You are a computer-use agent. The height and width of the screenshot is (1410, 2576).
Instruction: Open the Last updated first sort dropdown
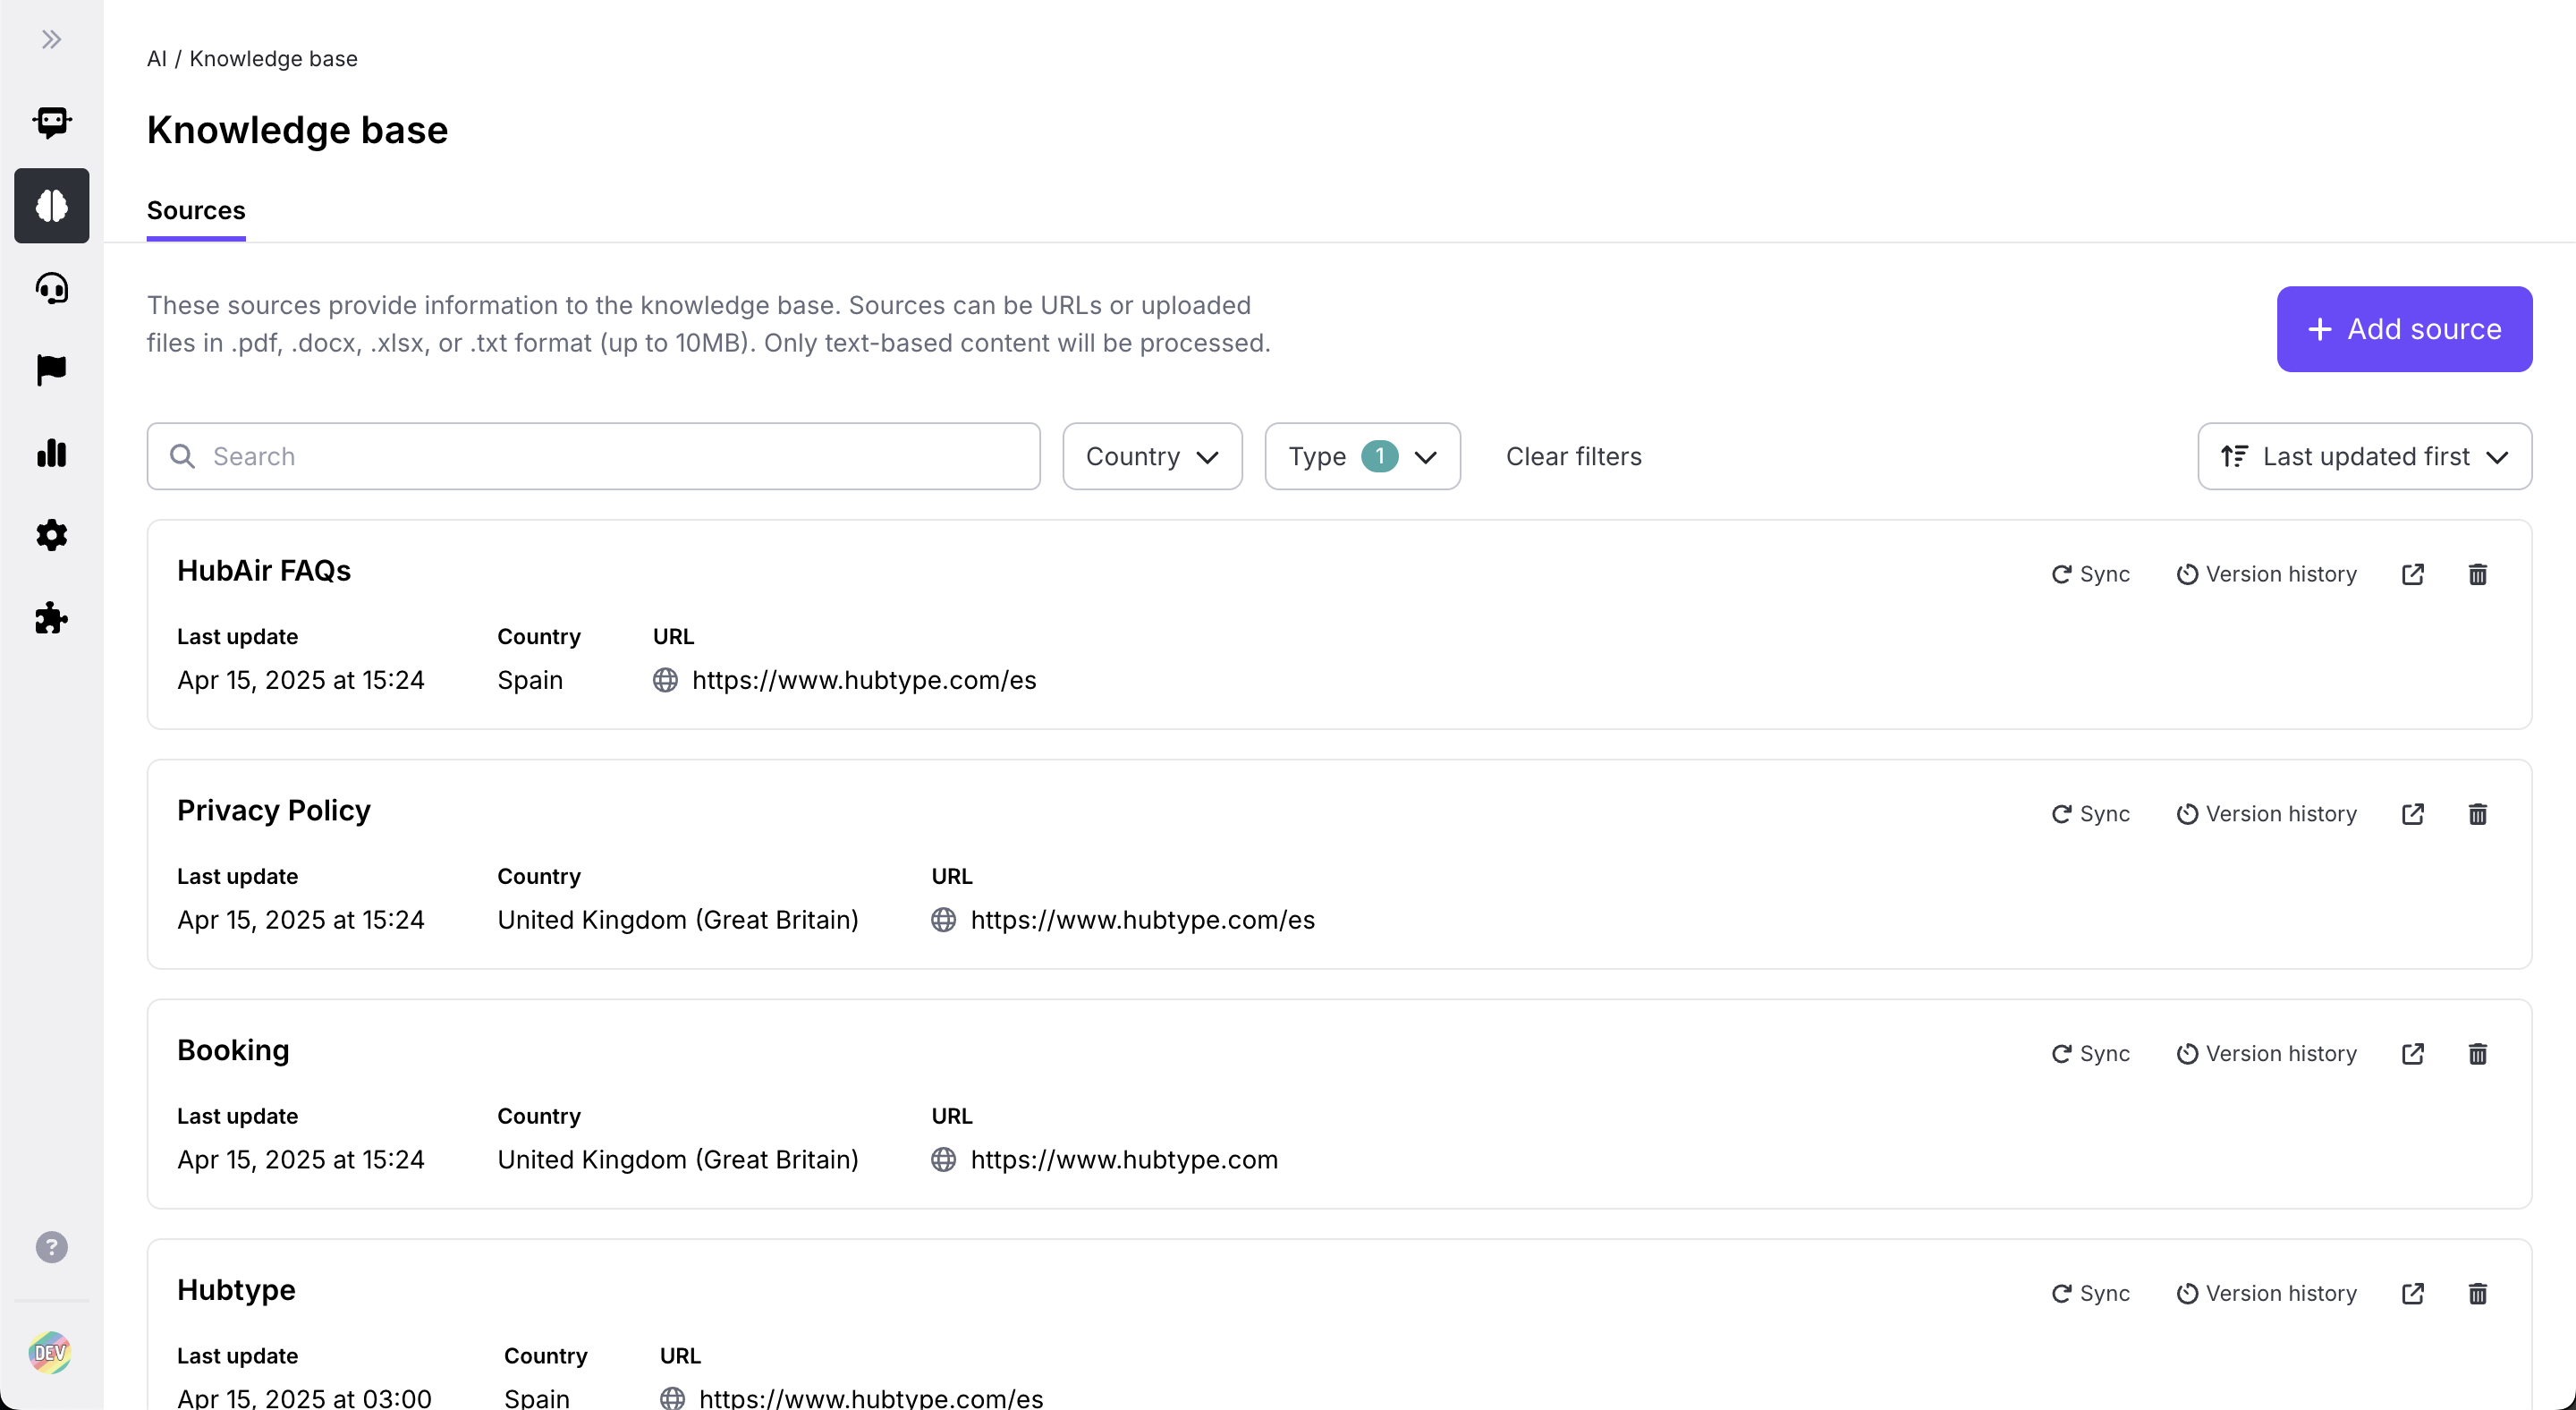[x=2364, y=456]
